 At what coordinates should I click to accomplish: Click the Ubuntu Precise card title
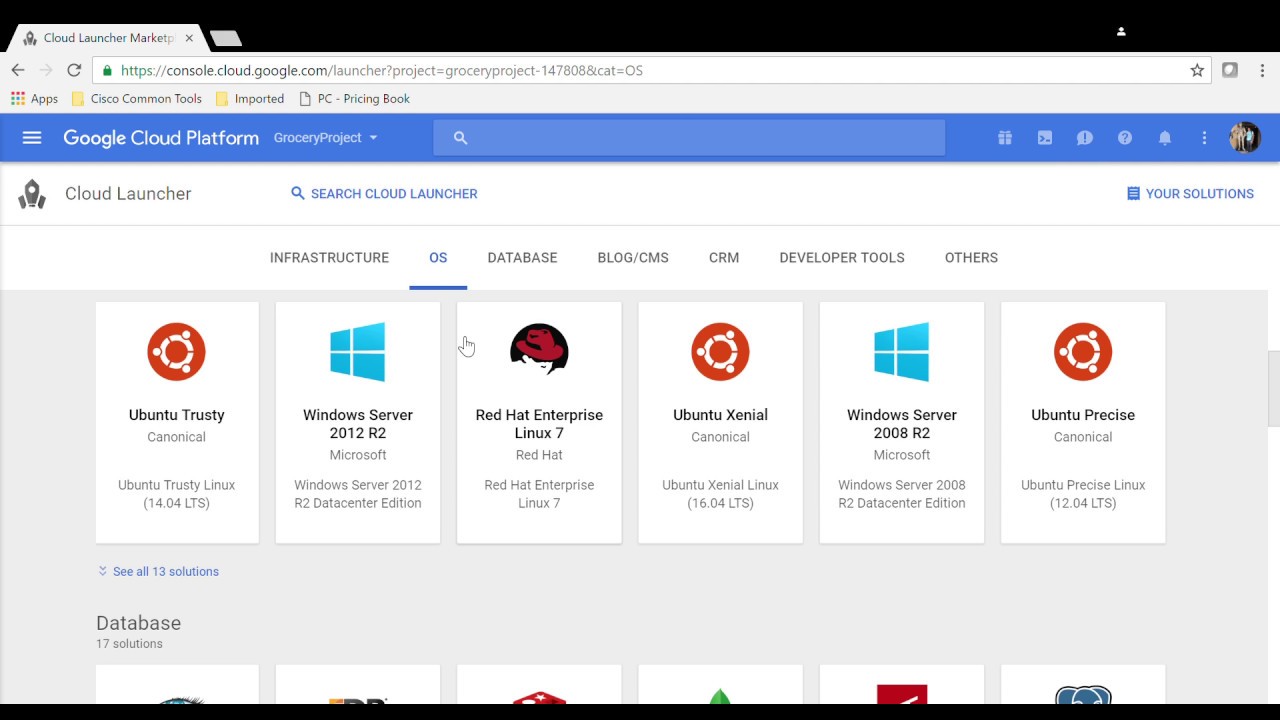tap(1083, 415)
